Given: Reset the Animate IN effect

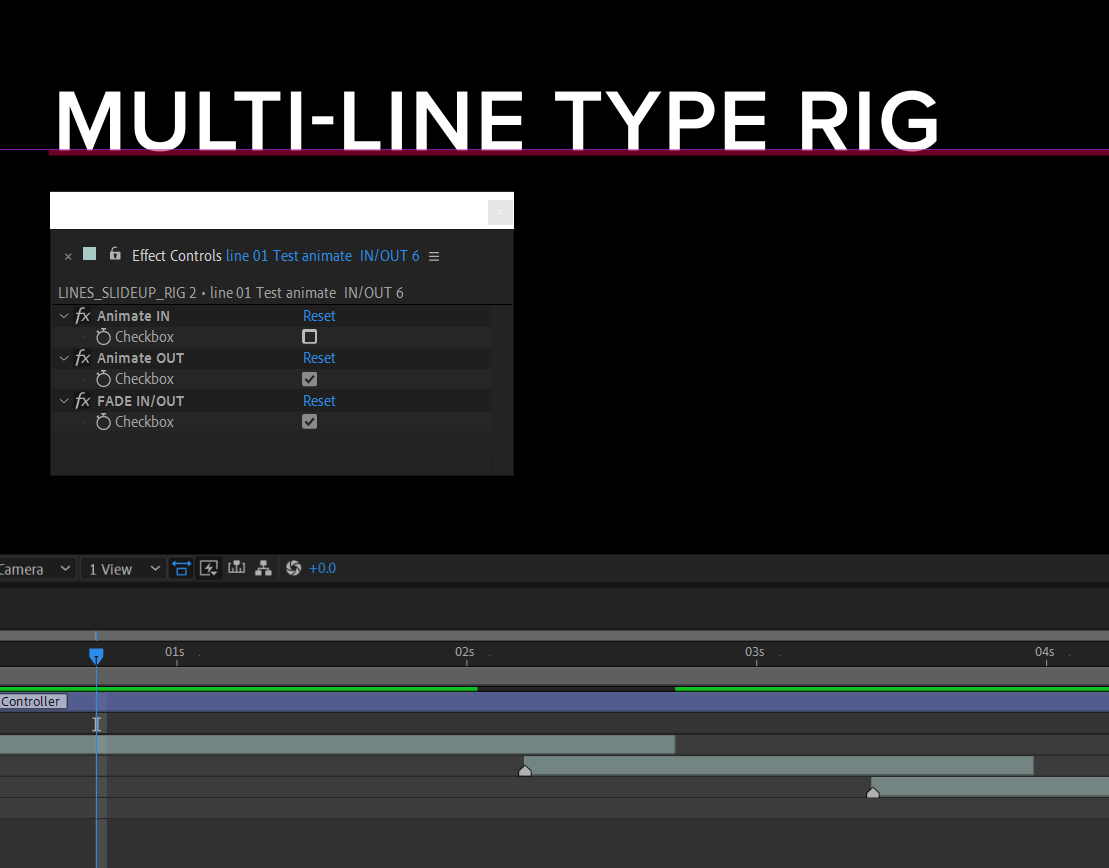Looking at the screenshot, I should [319, 316].
